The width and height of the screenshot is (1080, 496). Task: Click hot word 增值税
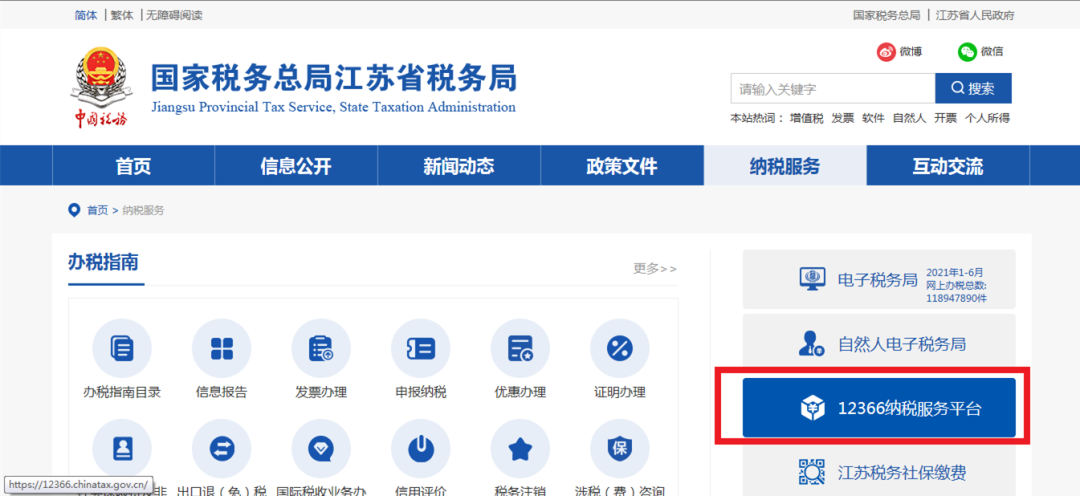(x=807, y=118)
